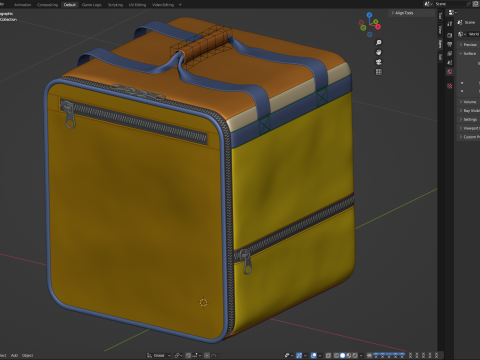Open the Scripting workspace tab
480x360 pixels.
115,5
